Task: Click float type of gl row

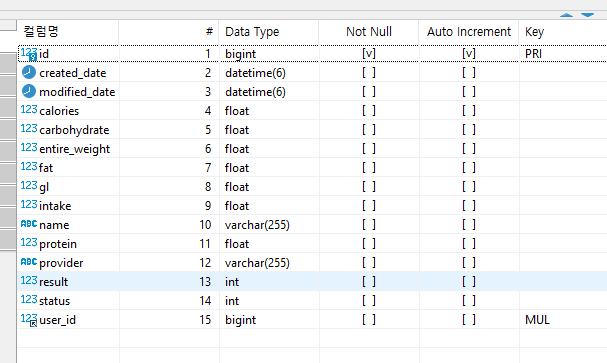Action: point(237,187)
